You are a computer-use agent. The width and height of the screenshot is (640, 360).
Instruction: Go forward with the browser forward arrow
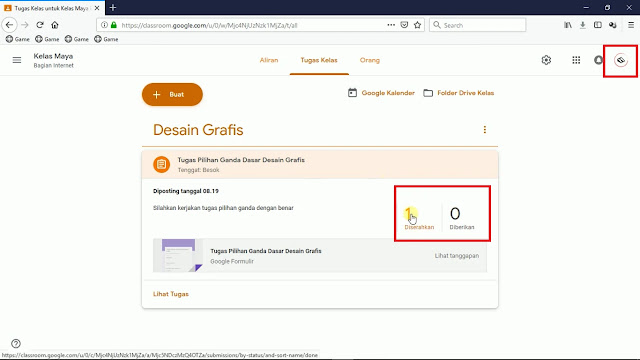pos(24,25)
